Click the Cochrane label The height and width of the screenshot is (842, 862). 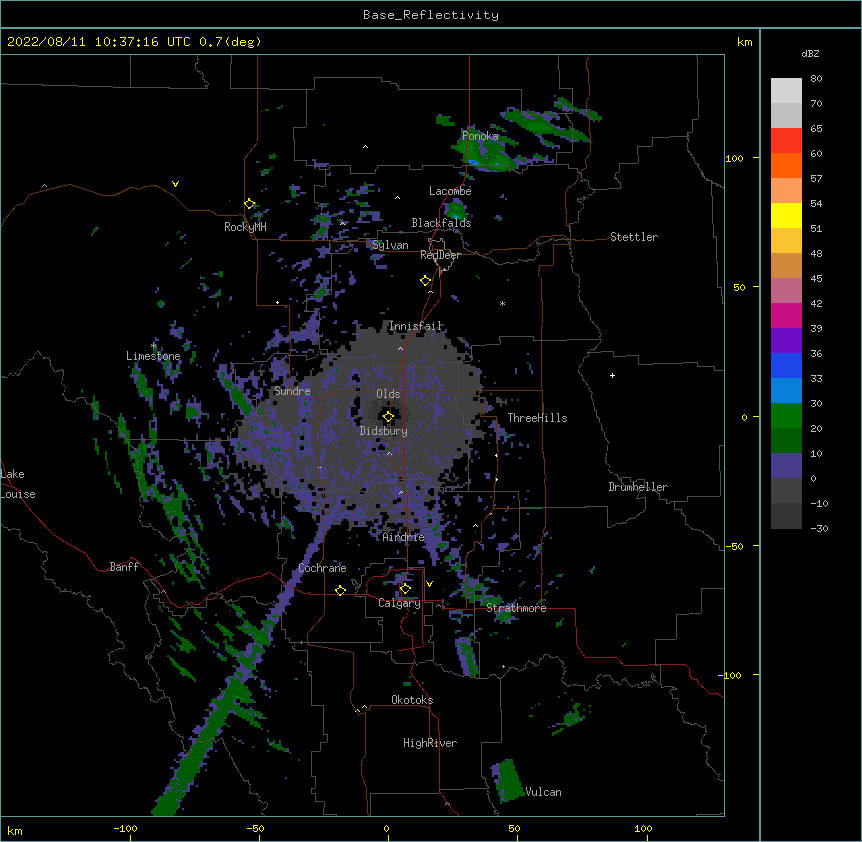click(x=322, y=568)
